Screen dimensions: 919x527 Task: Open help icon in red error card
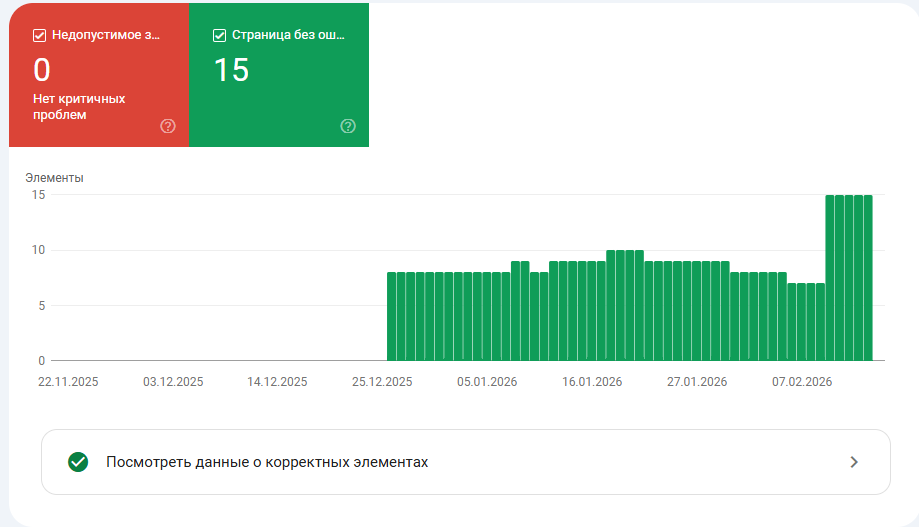tap(168, 126)
